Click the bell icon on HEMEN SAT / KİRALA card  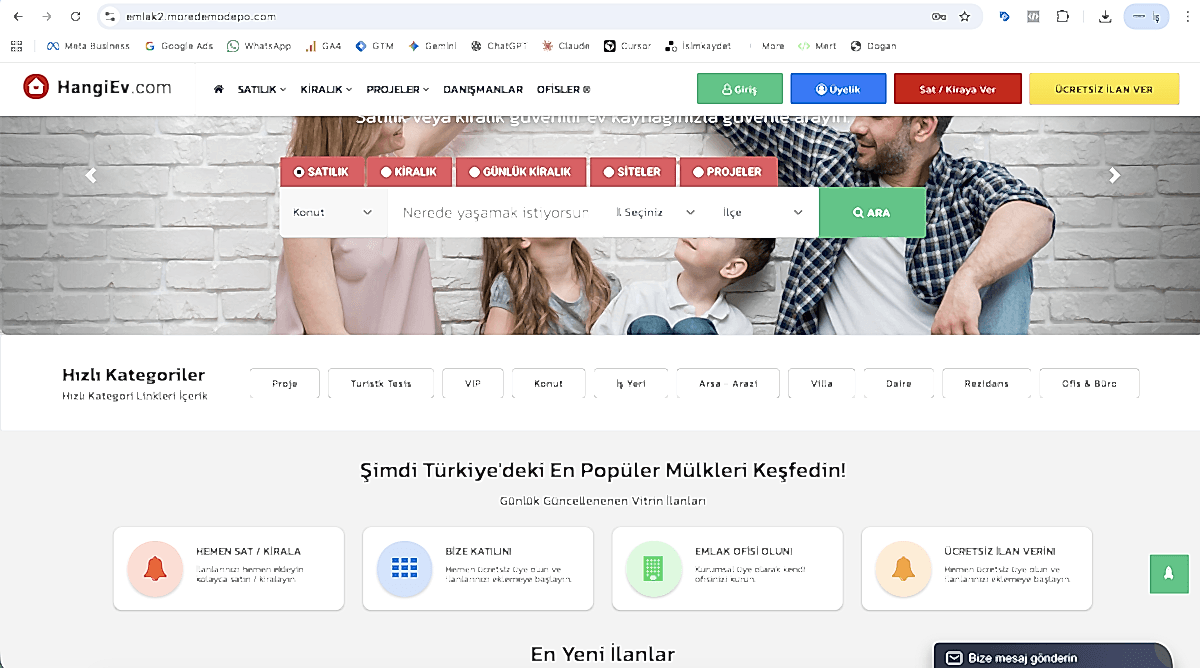(x=154, y=567)
